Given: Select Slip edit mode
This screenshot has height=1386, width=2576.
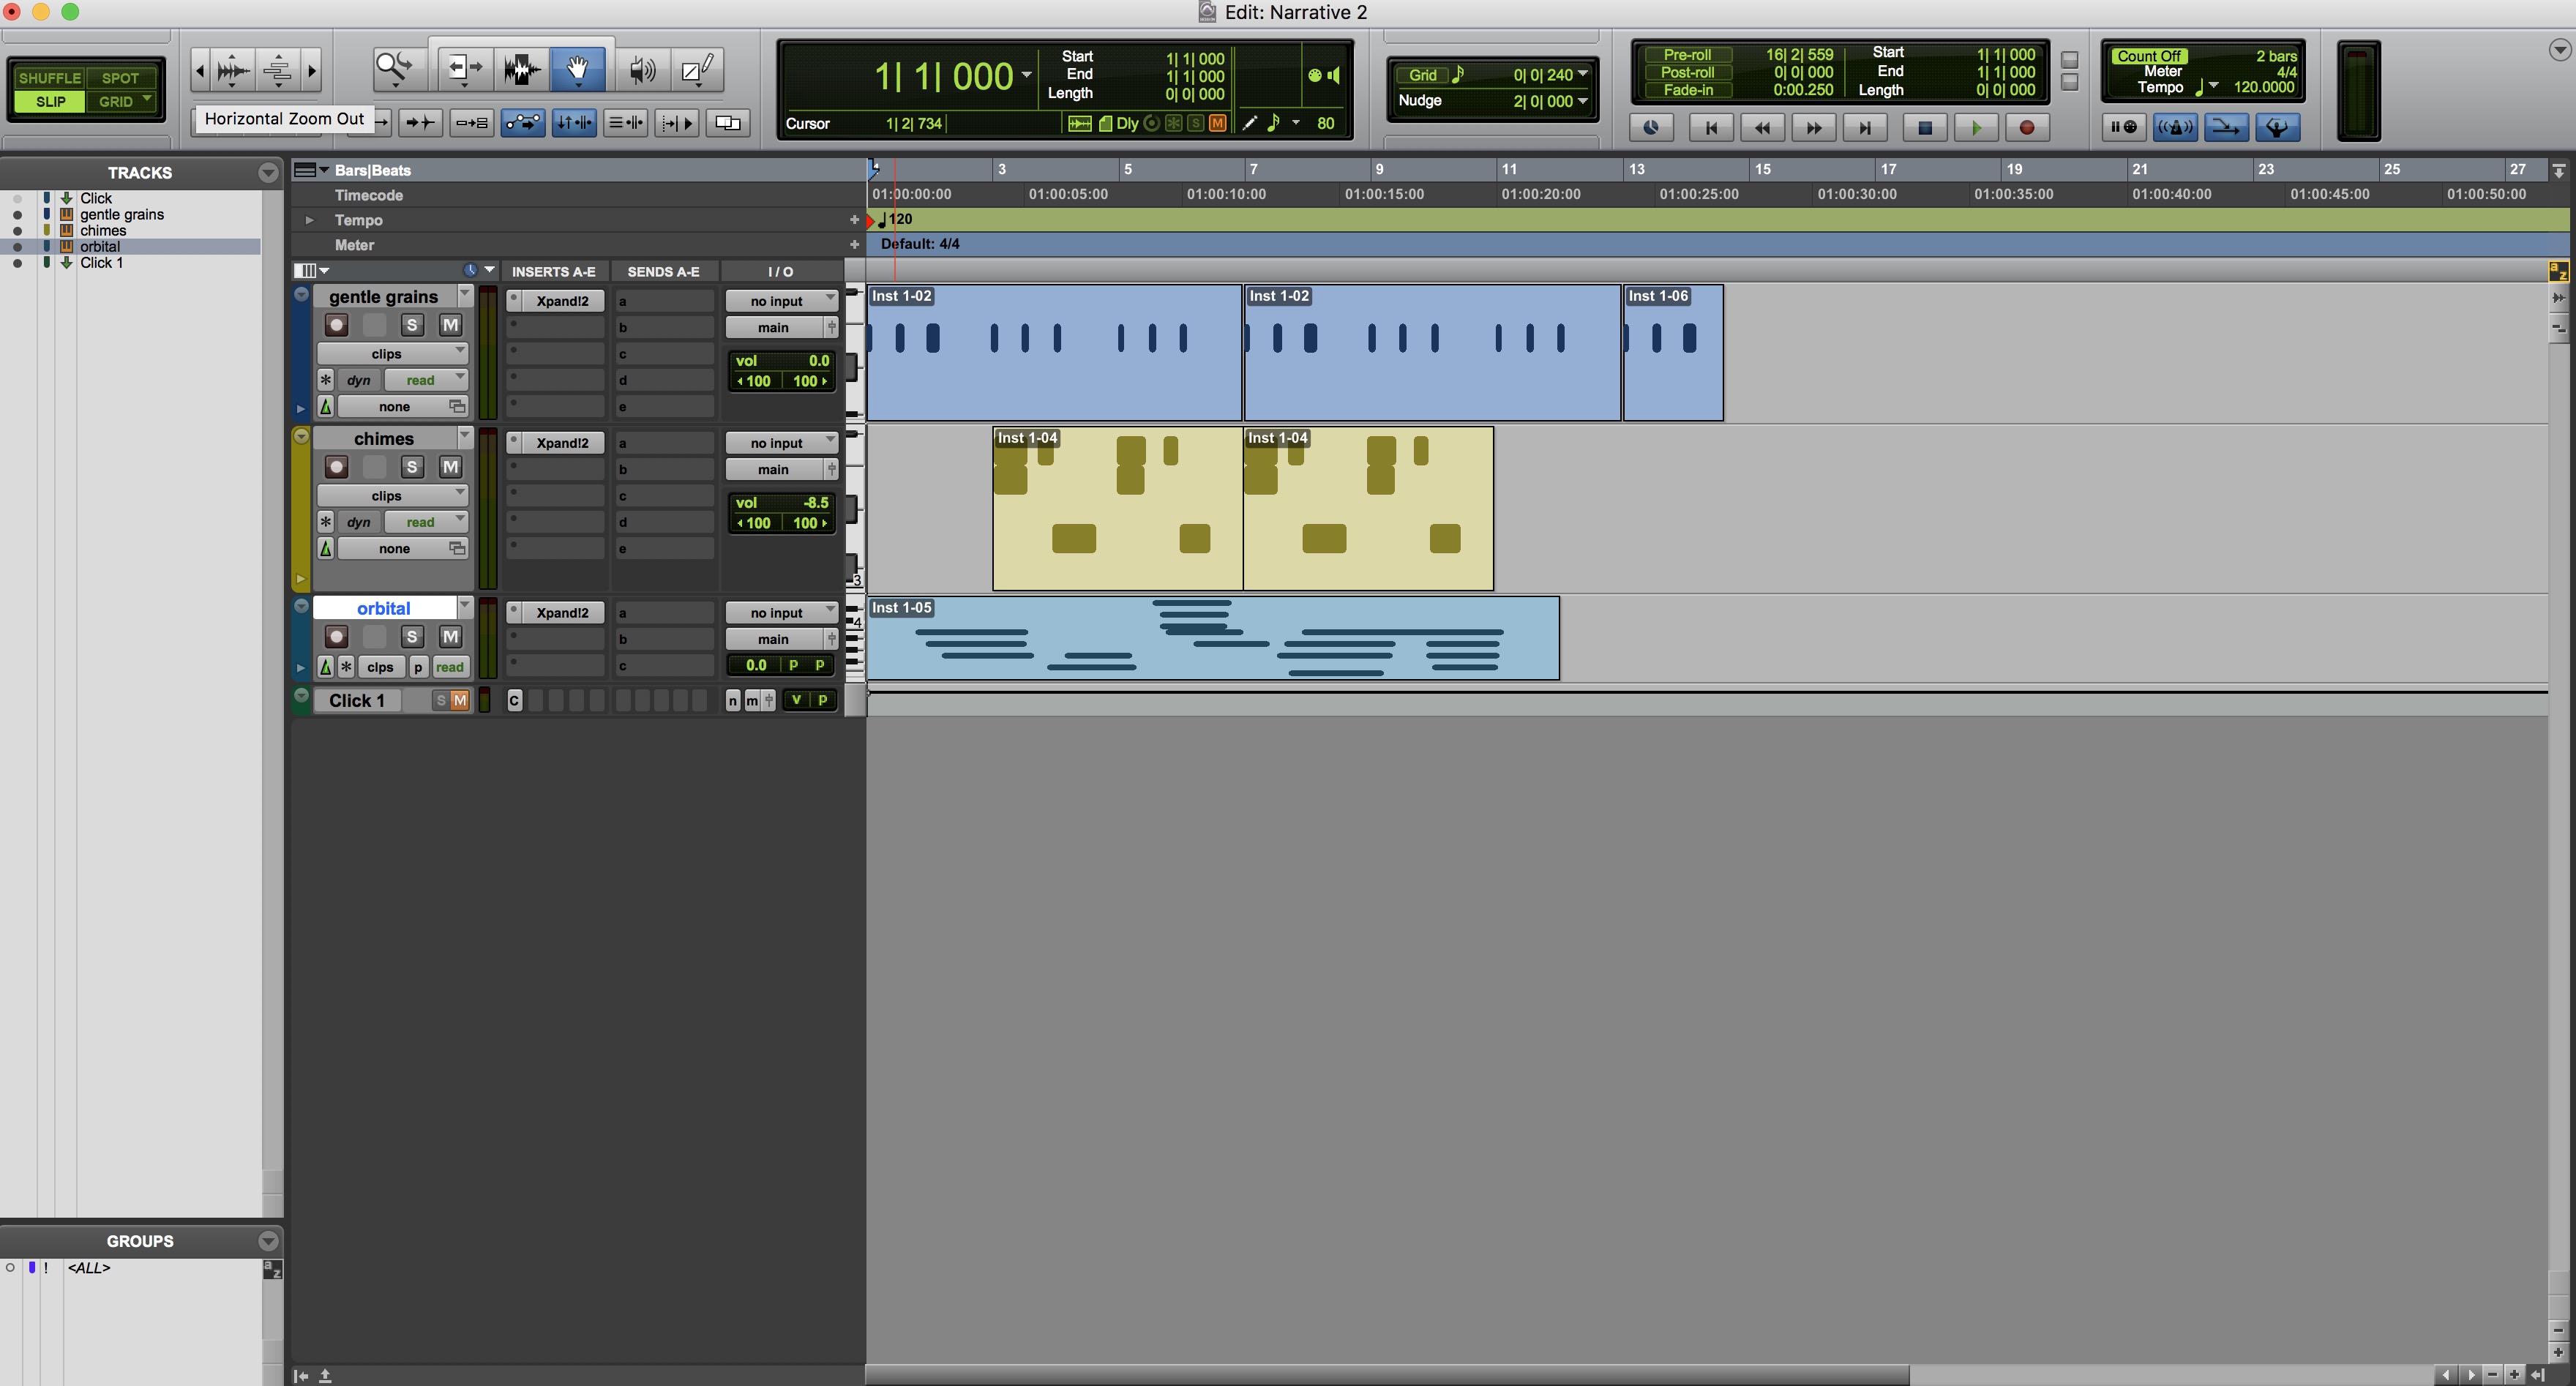Looking at the screenshot, I should tap(50, 102).
